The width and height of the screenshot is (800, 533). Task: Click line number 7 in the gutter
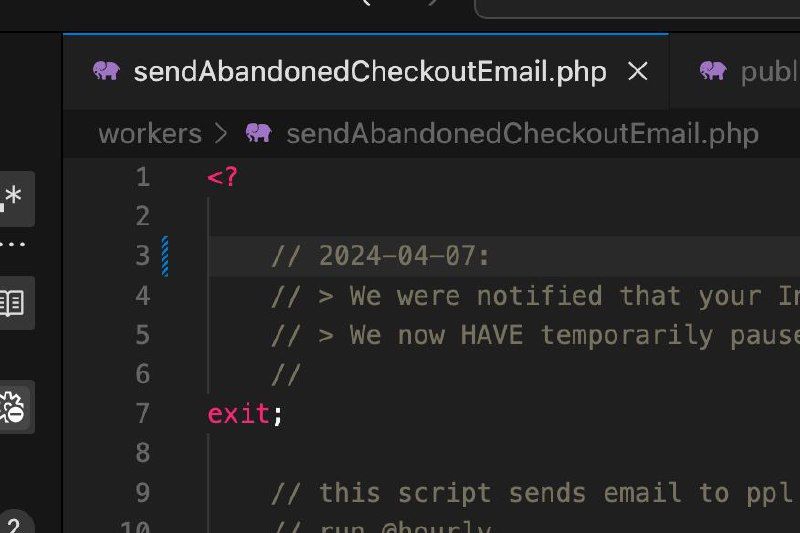(143, 413)
